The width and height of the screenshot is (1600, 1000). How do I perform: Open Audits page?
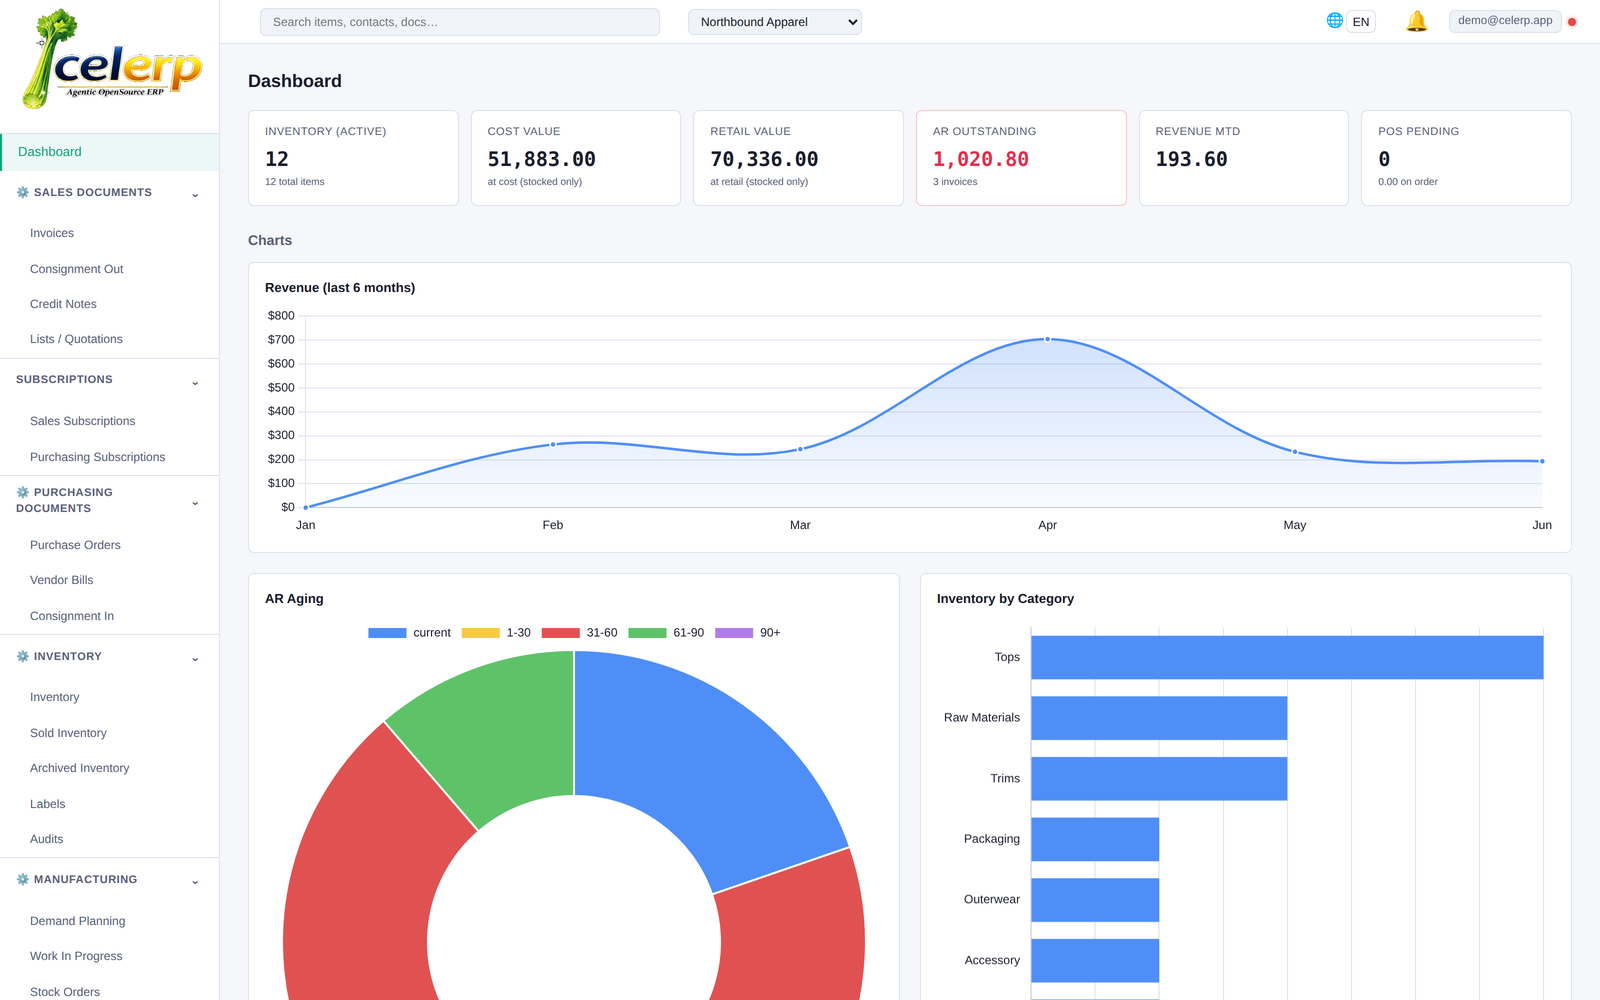[x=46, y=839]
